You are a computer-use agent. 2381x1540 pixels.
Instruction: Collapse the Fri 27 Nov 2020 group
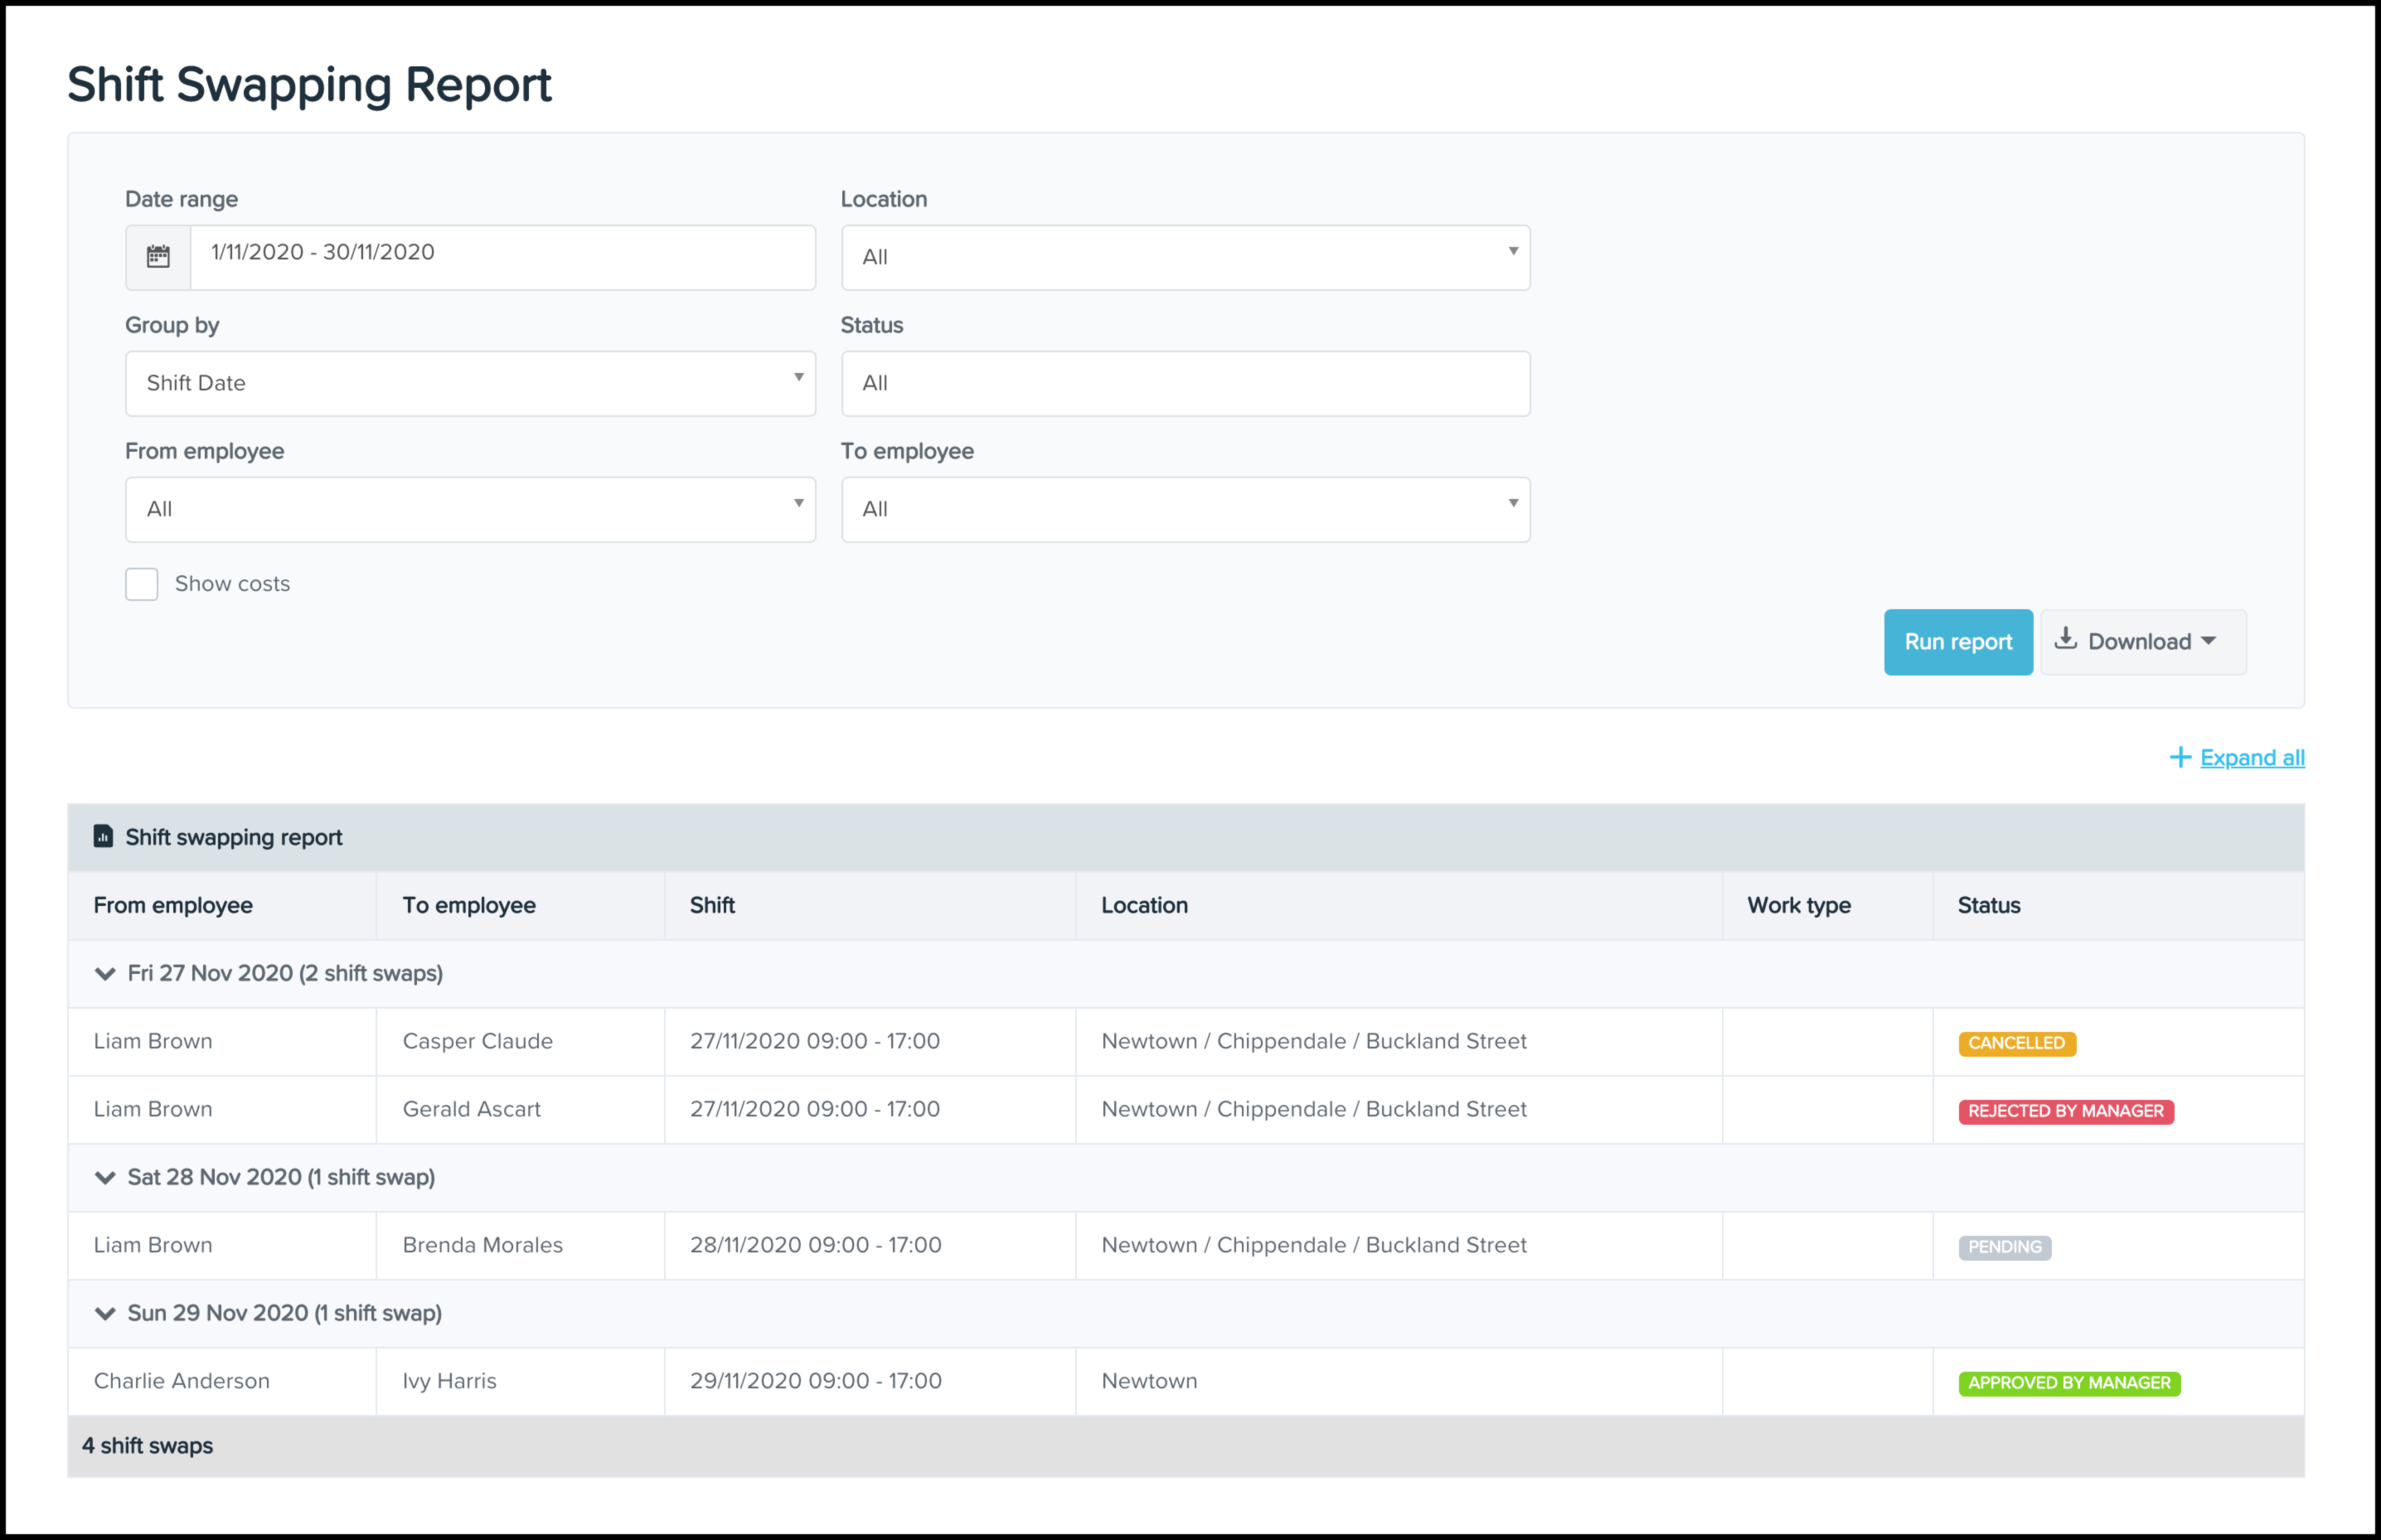click(x=105, y=973)
